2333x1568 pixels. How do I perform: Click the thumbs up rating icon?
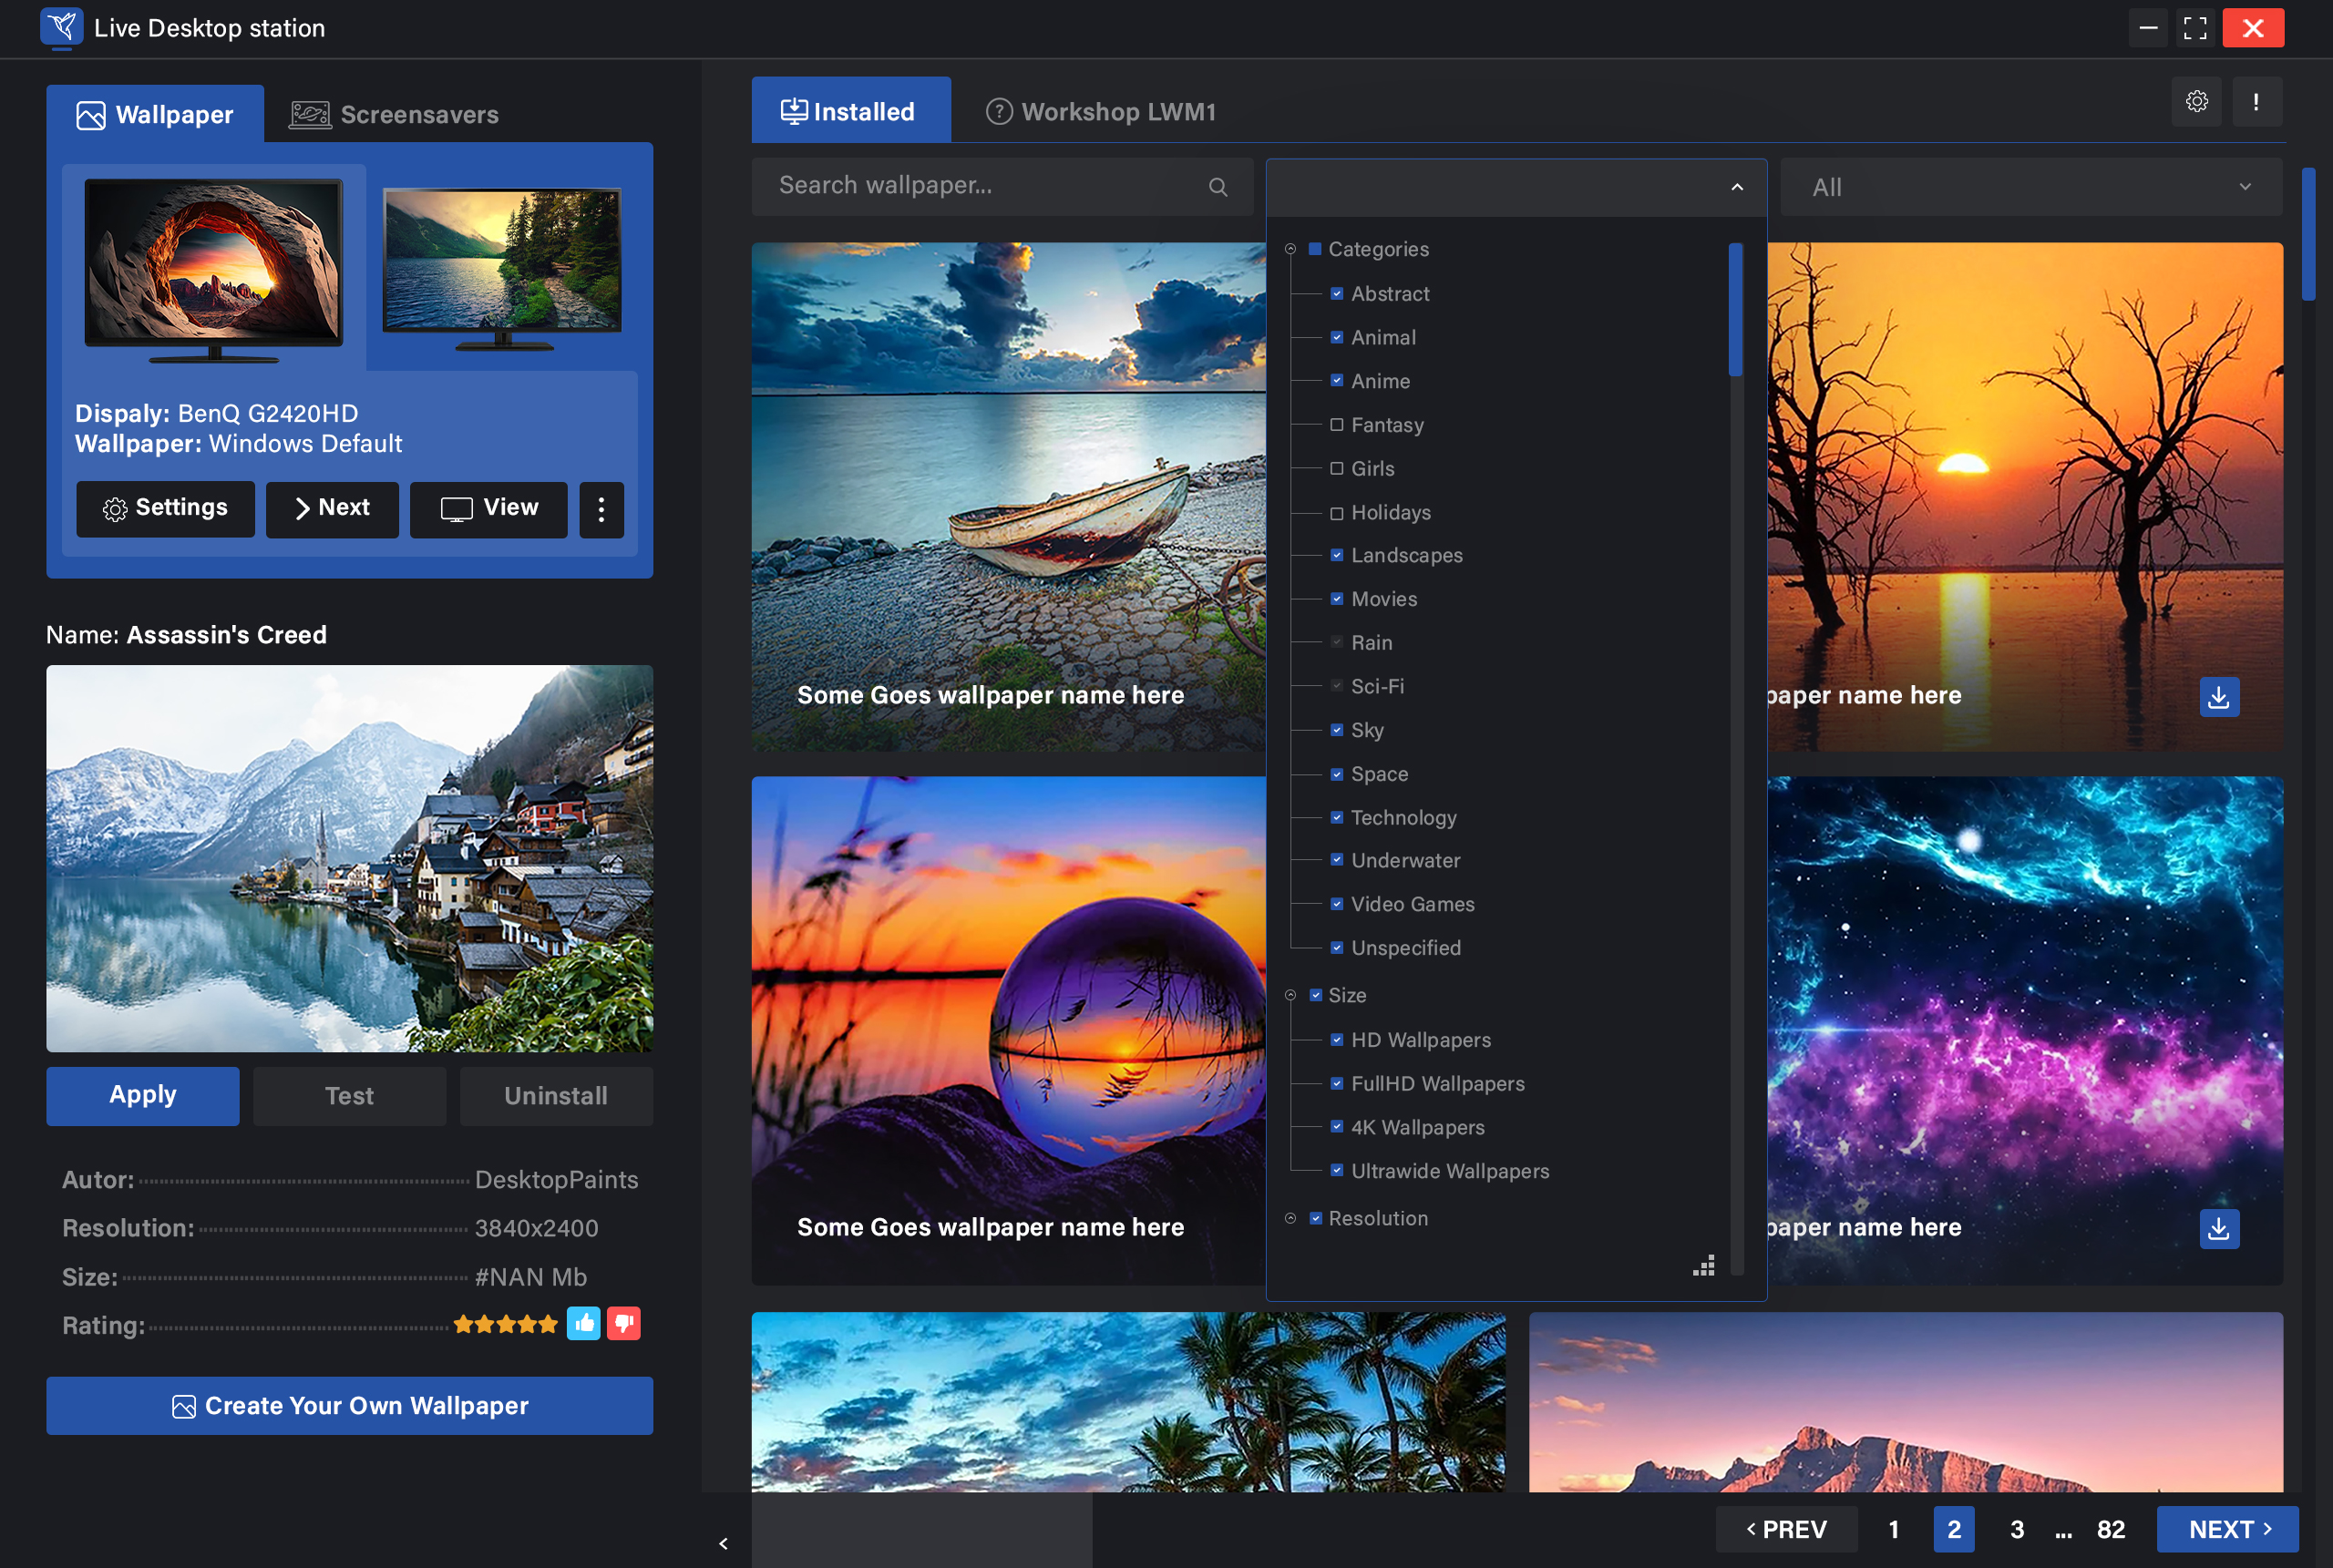tap(583, 1323)
